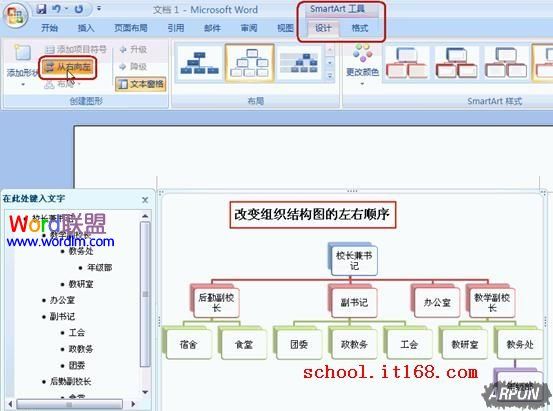The height and width of the screenshot is (411, 553).
Task: Select the 政教务 shape in diagram
Action: (354, 344)
